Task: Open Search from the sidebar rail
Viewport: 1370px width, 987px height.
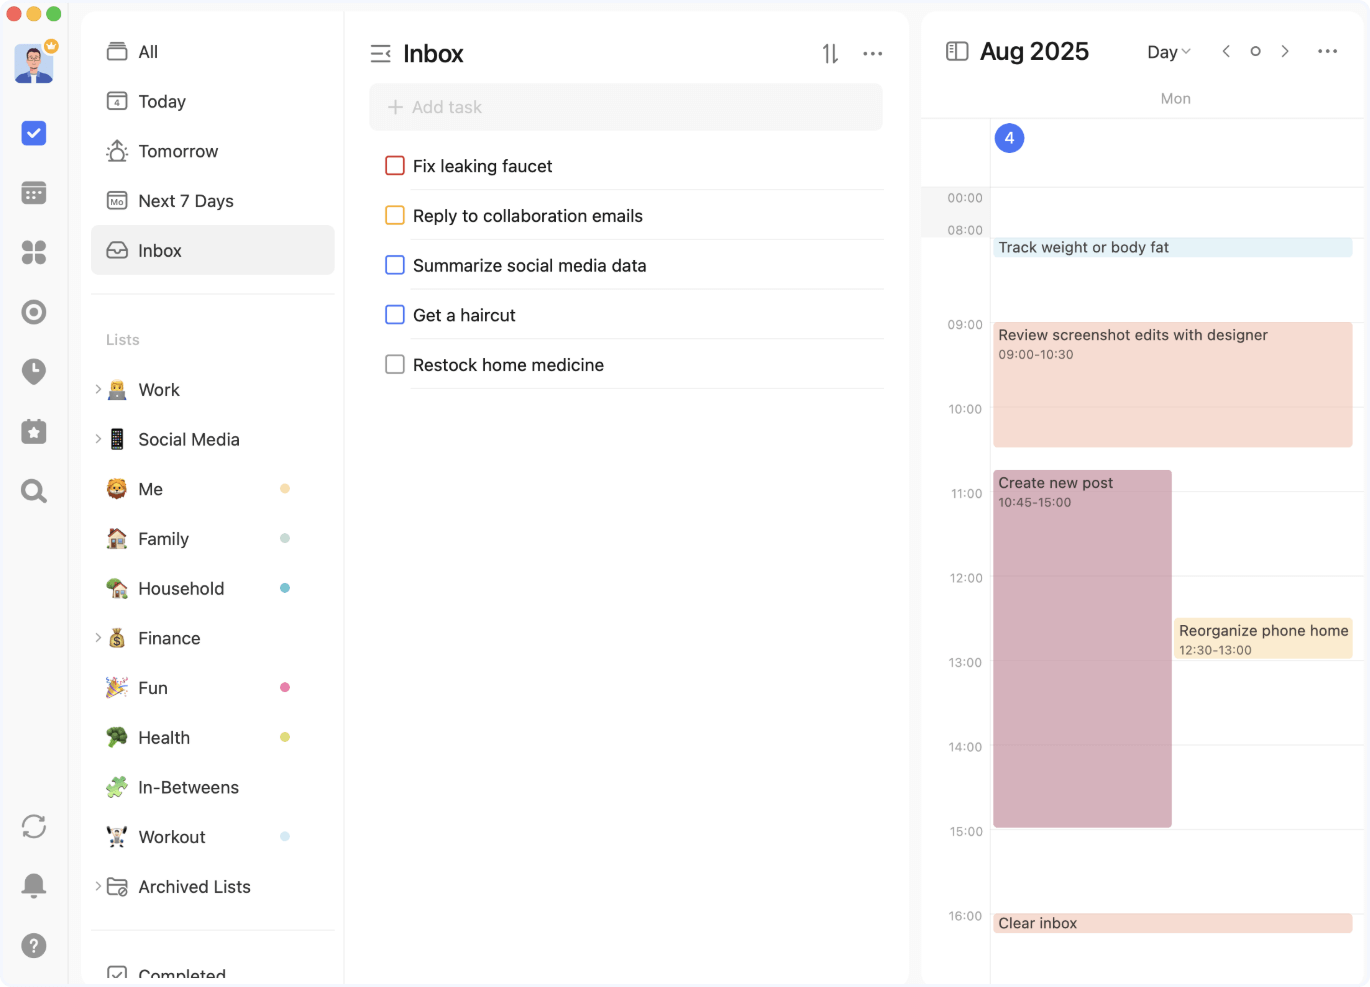Action: tap(33, 491)
